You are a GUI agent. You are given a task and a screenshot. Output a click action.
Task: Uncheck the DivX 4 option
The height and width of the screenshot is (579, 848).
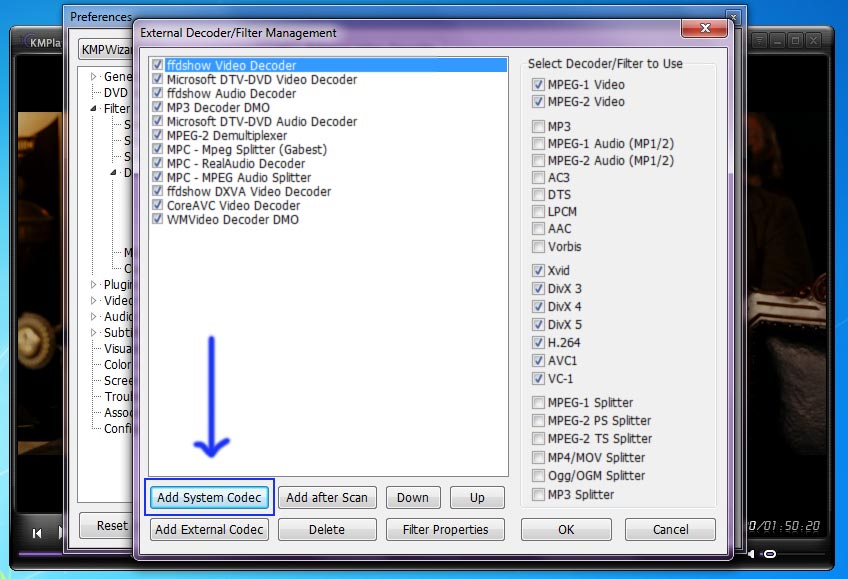click(538, 307)
